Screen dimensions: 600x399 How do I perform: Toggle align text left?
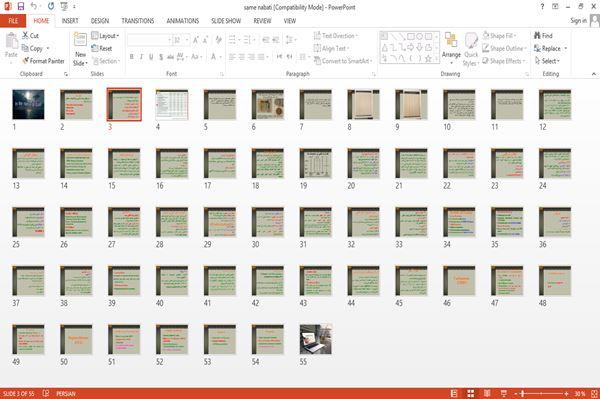(232, 57)
